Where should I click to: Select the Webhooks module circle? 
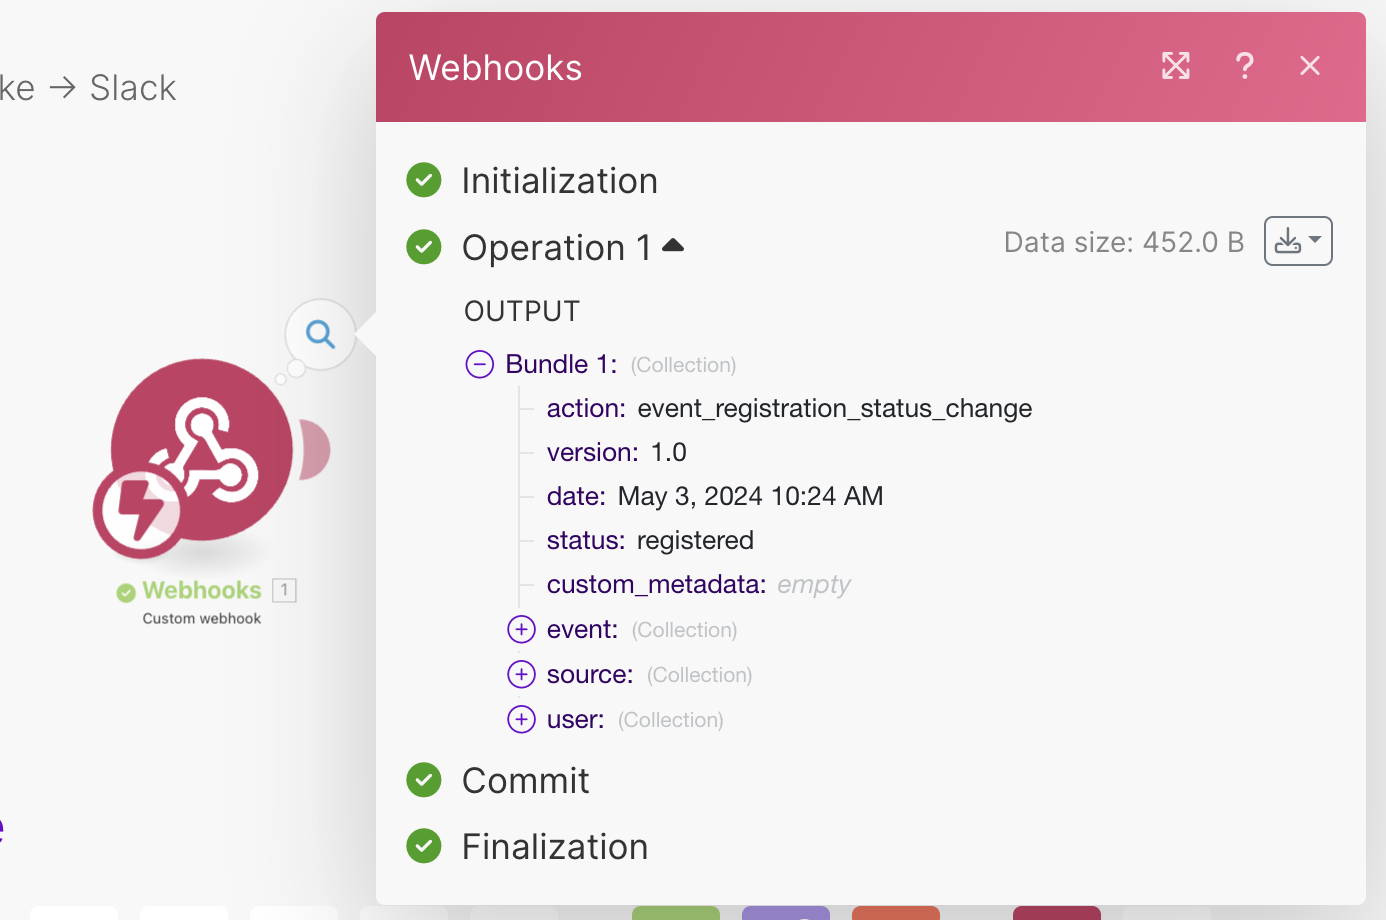click(202, 450)
